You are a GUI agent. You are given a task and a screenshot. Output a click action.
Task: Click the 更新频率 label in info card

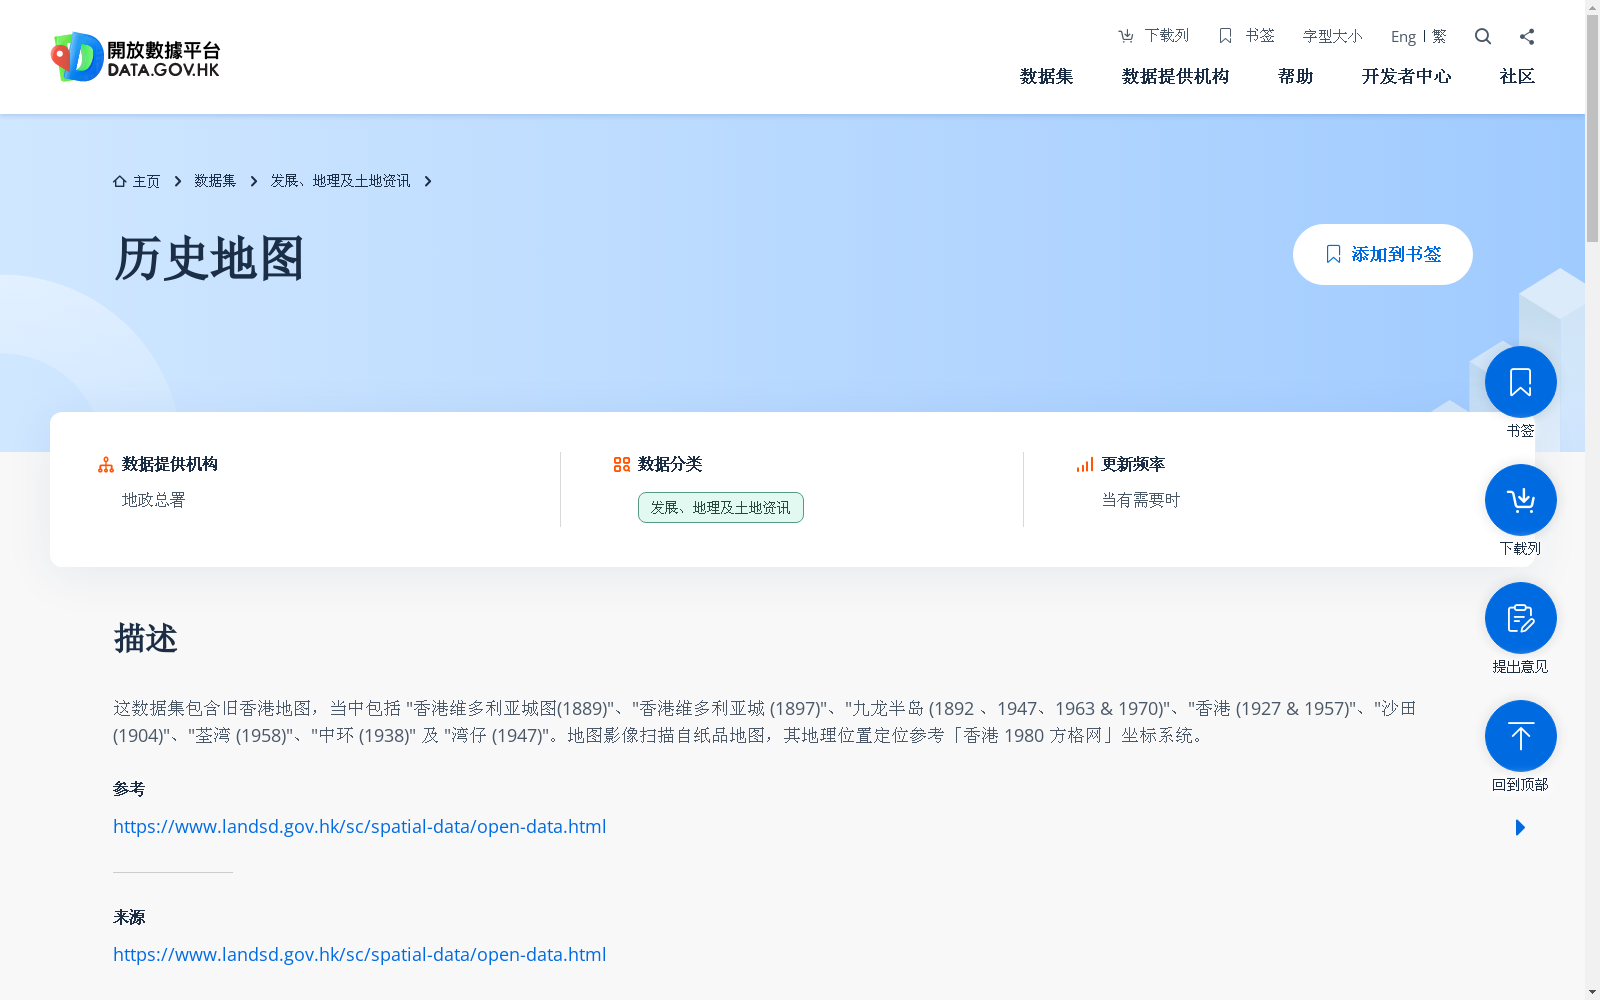(1133, 464)
